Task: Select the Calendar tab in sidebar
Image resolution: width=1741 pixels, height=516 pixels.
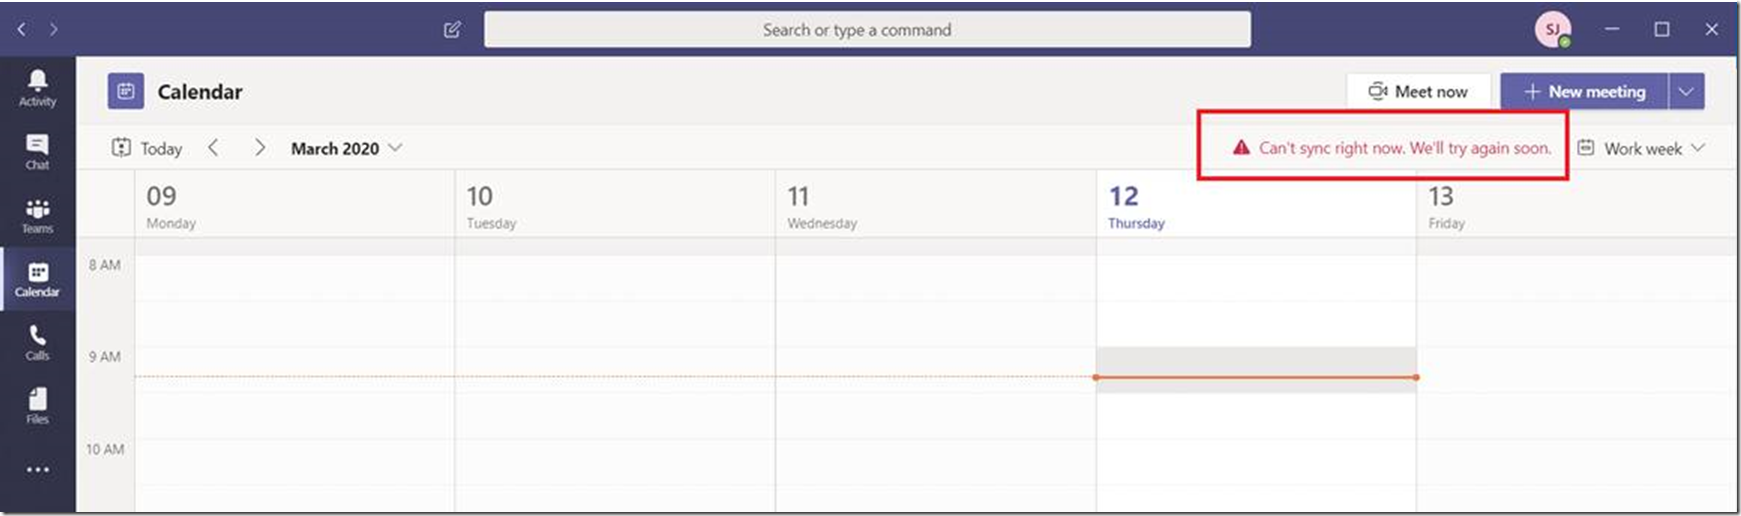Action: click(37, 279)
